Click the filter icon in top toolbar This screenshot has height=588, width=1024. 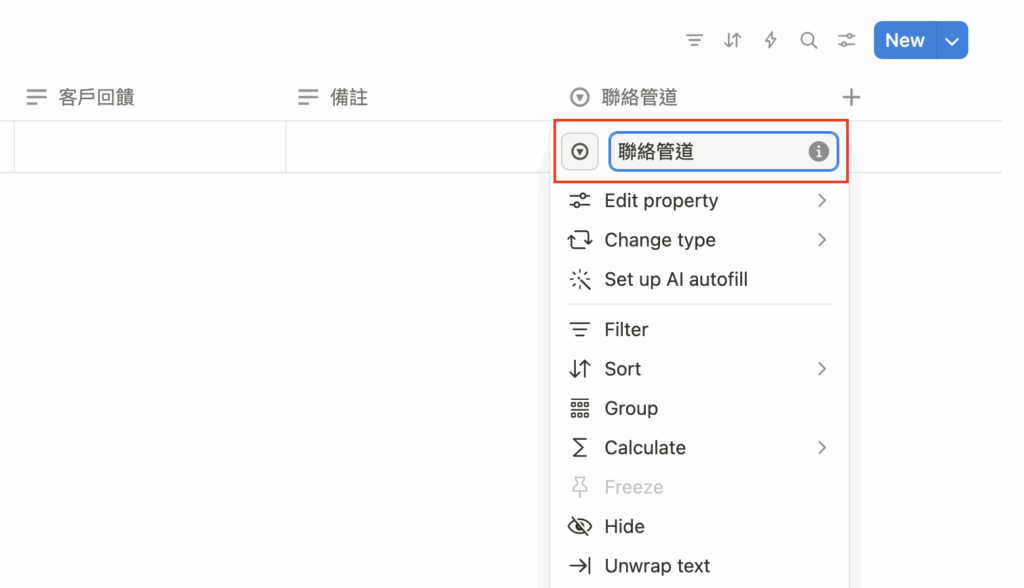[x=694, y=41]
